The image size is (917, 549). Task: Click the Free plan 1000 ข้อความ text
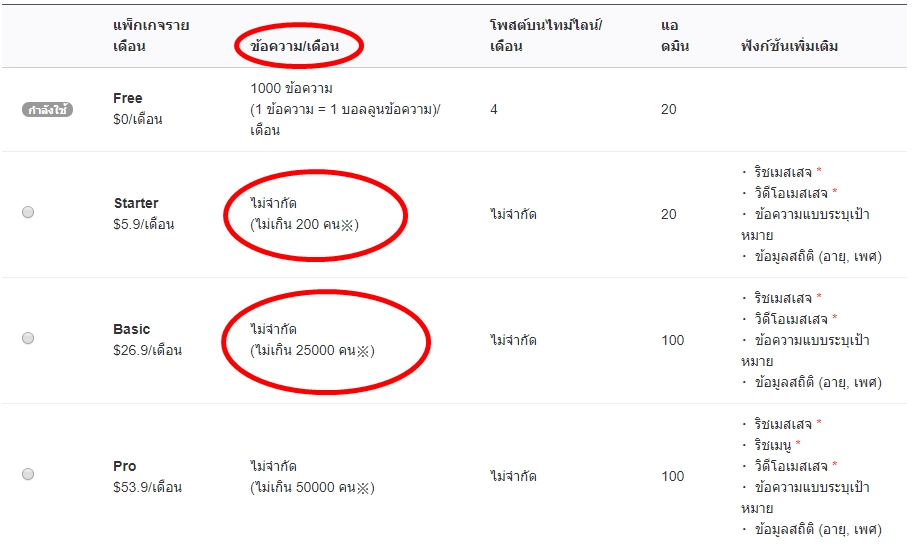coord(291,89)
